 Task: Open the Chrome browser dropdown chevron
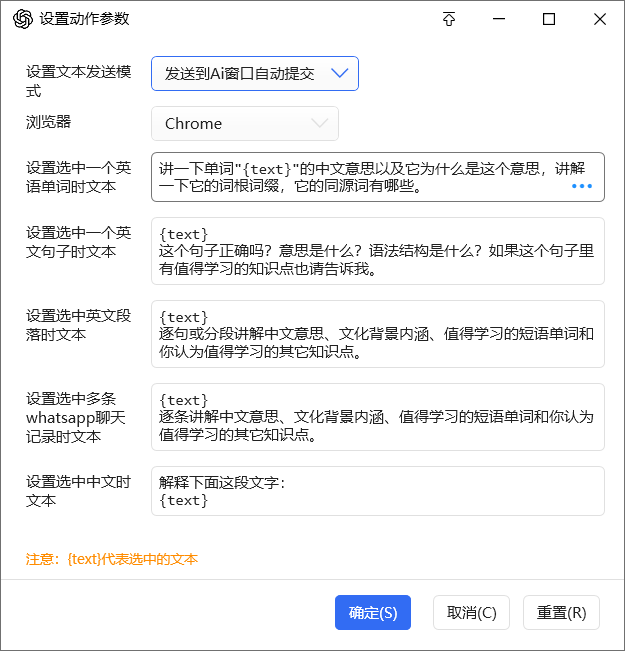coord(319,123)
